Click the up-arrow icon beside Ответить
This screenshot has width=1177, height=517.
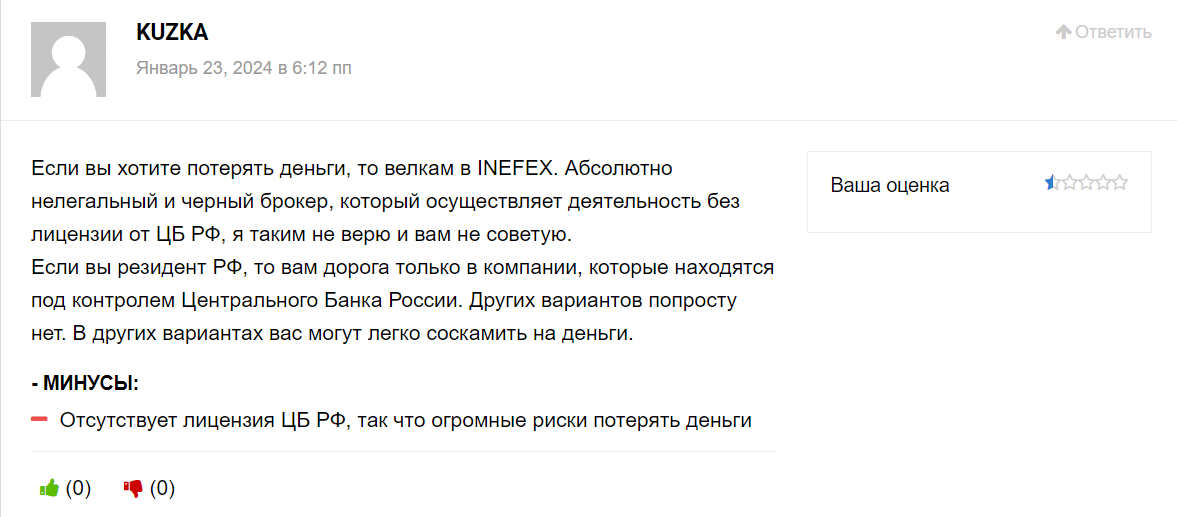1063,32
